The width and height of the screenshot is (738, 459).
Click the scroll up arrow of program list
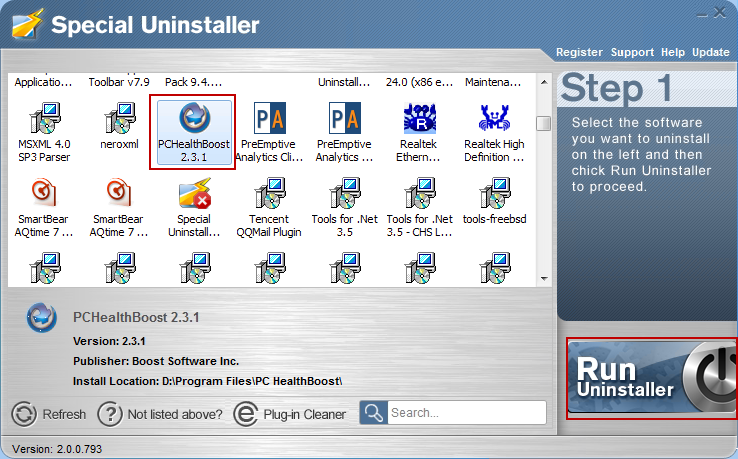coord(544,82)
